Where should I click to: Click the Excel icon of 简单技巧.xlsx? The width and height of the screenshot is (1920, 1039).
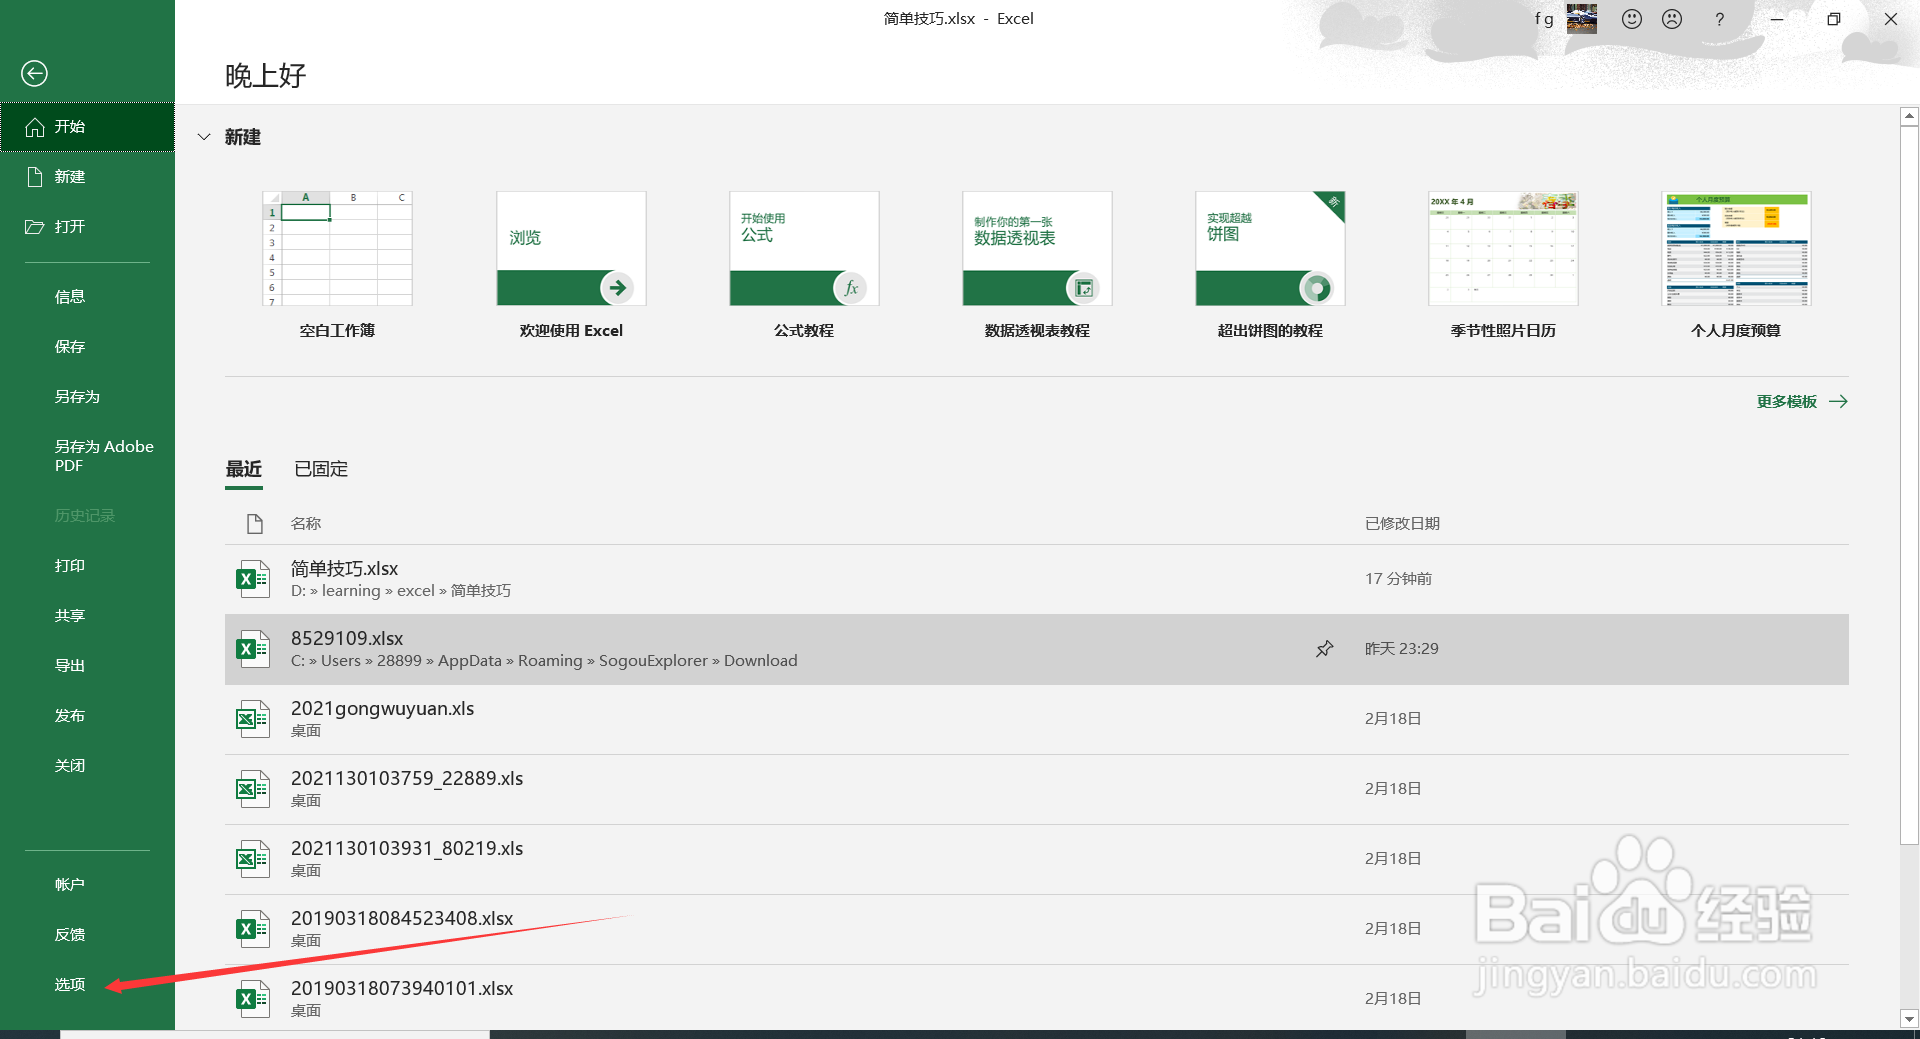tap(253, 579)
